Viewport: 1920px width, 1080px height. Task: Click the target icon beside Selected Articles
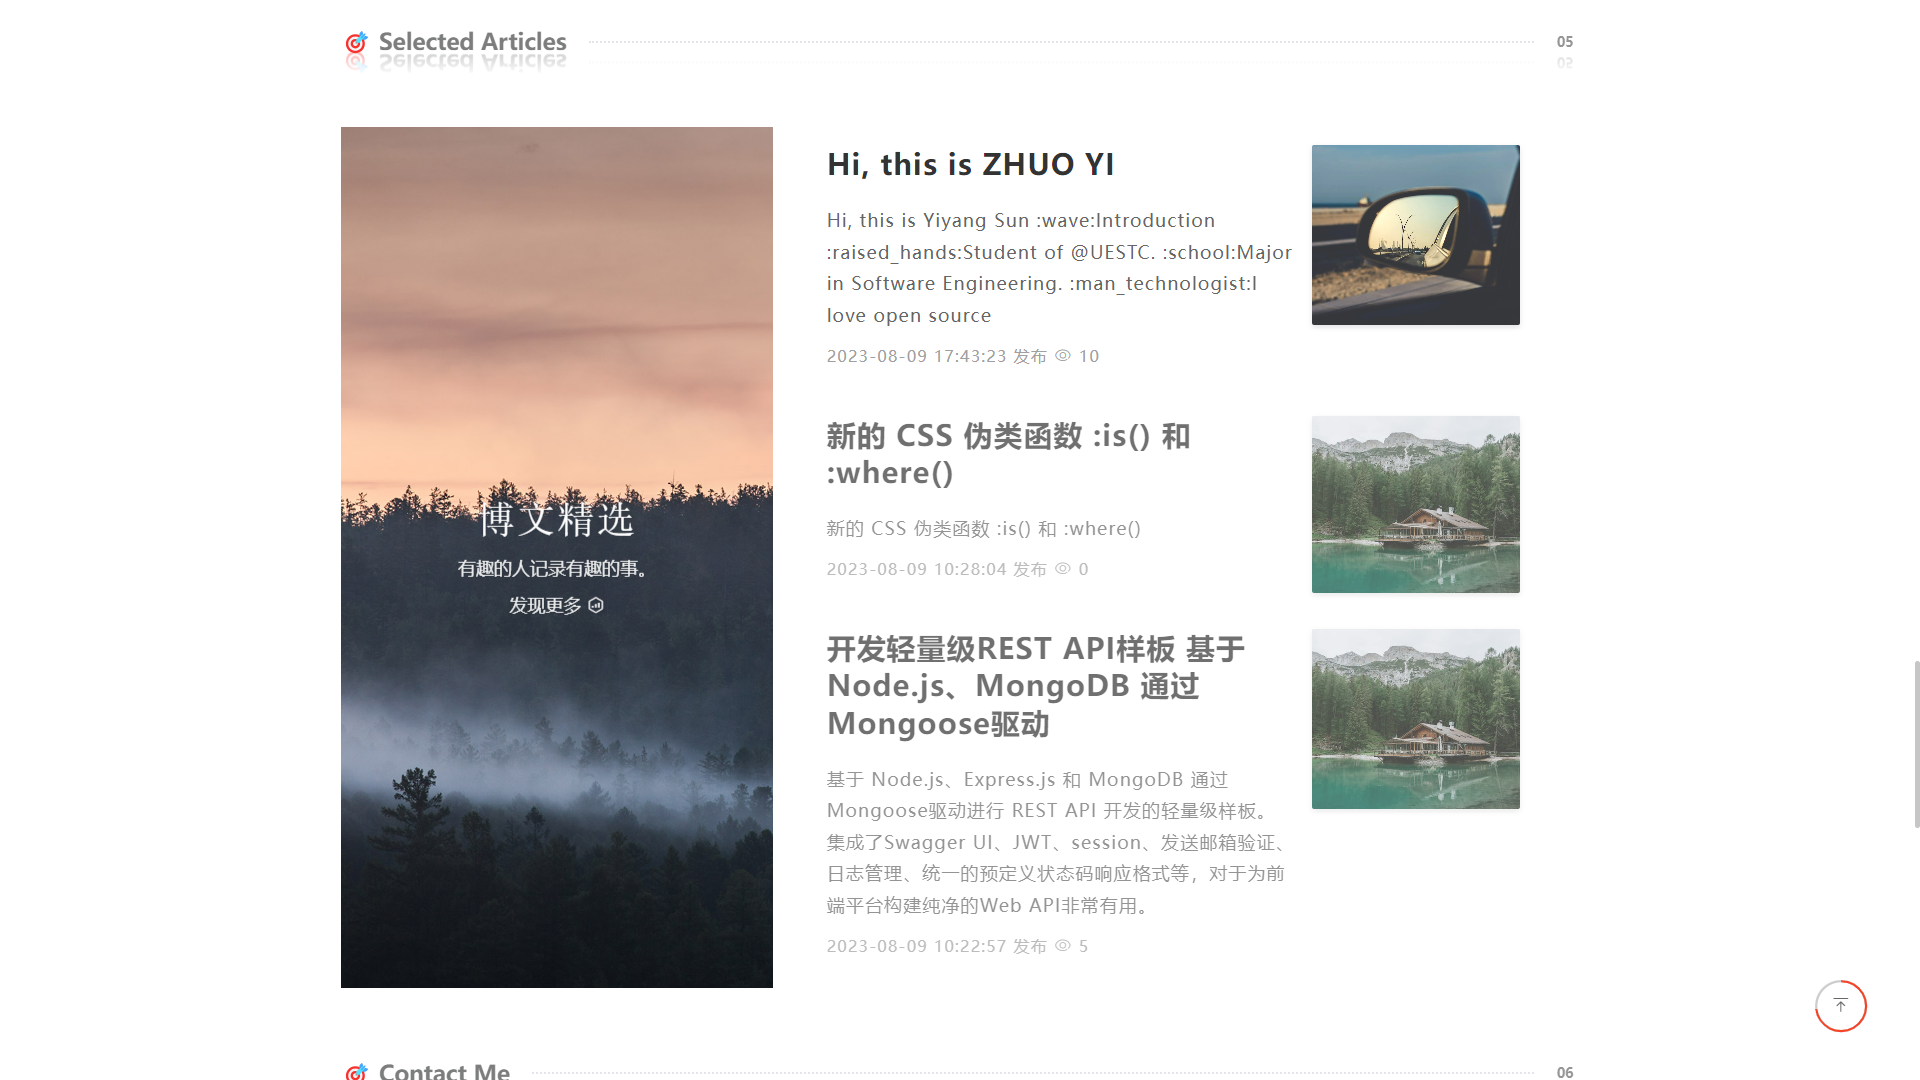point(356,42)
